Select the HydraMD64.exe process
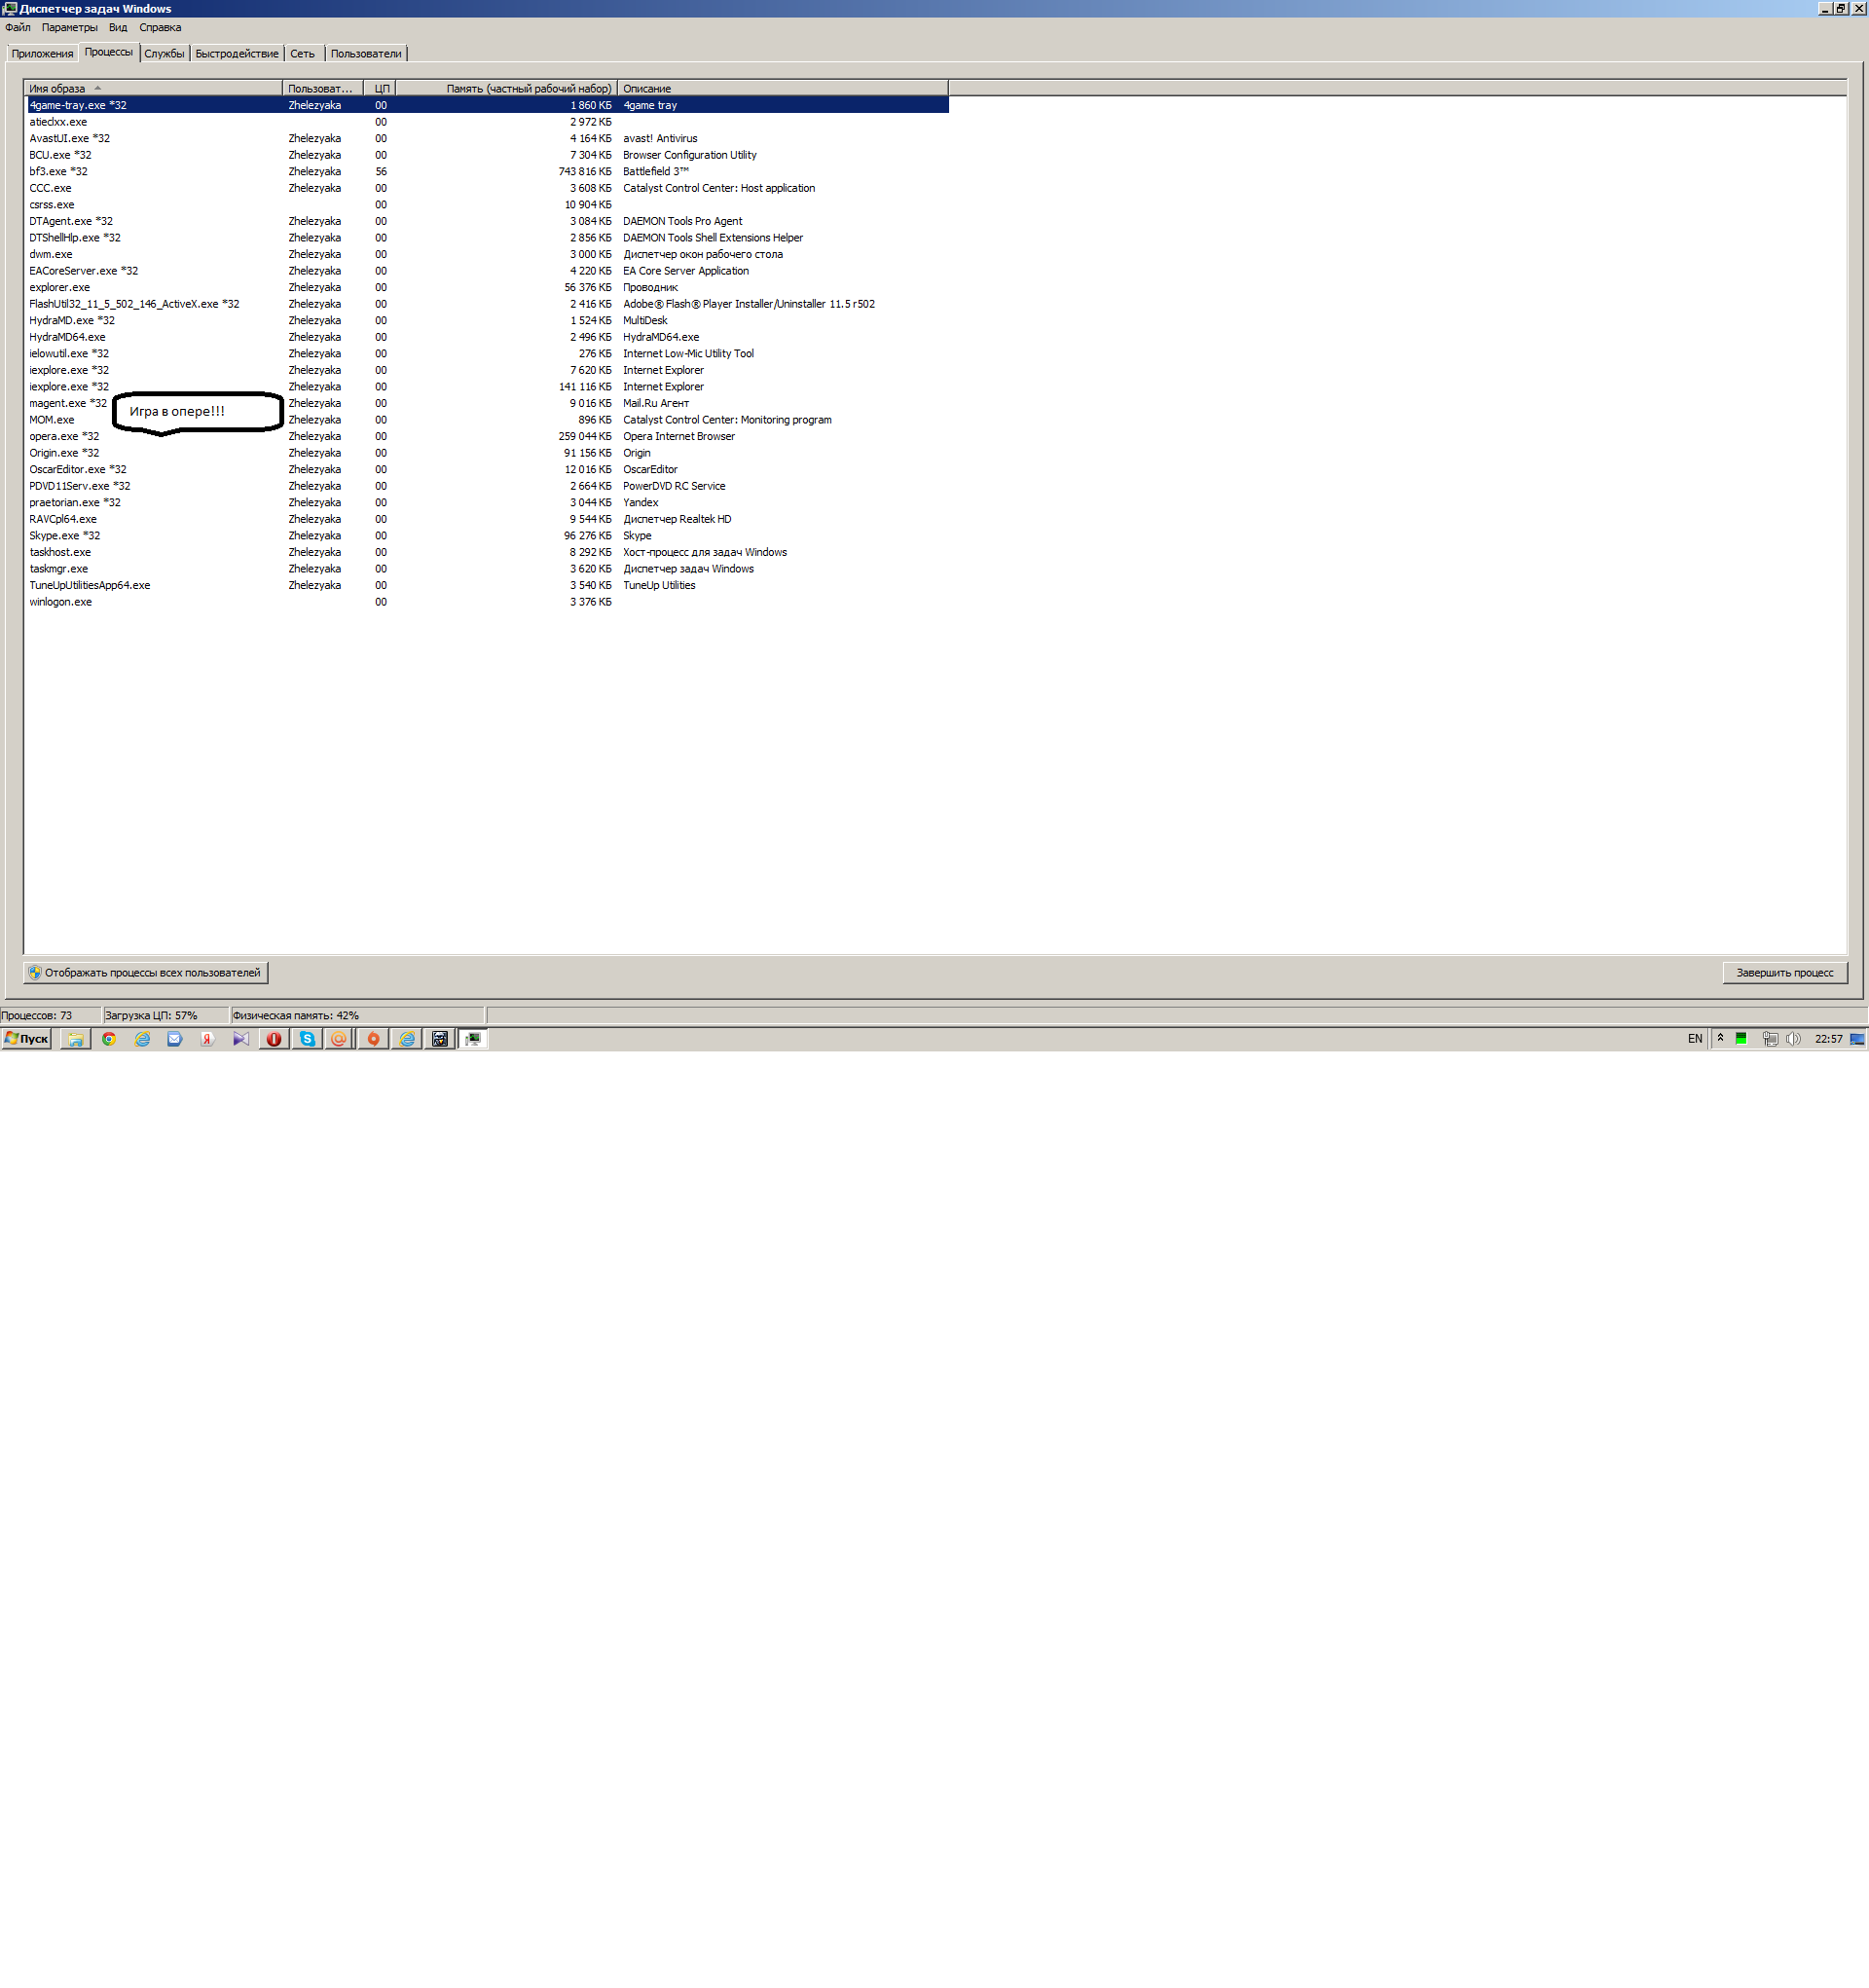Screen dimensions: 1869x1988 487,337
